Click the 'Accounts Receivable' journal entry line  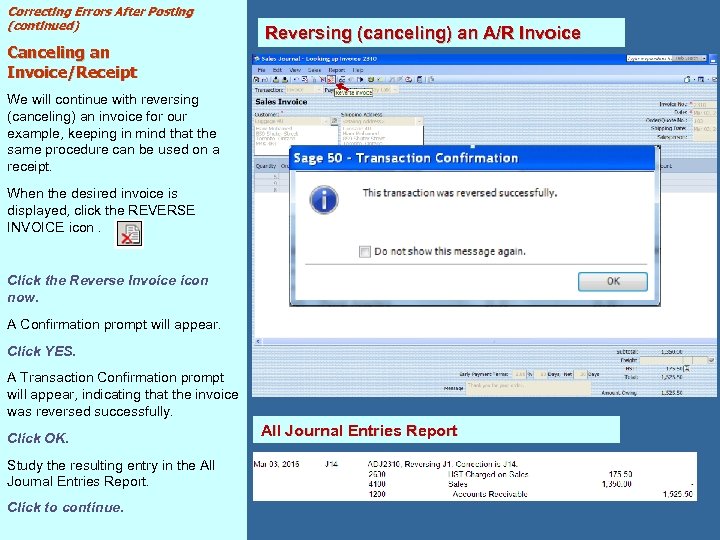click(x=489, y=495)
